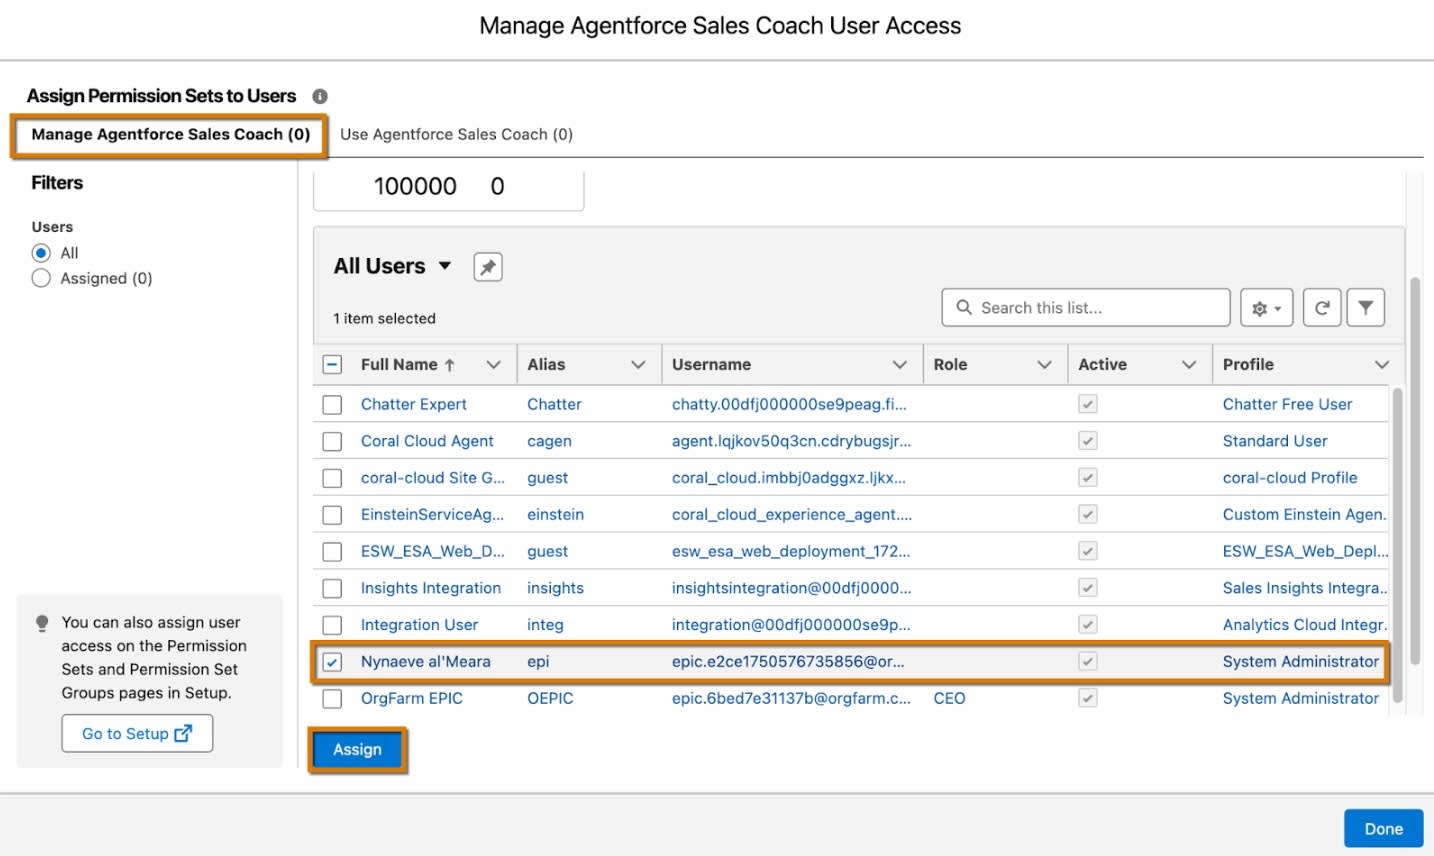The height and width of the screenshot is (856, 1434).
Task: Open Chatter Free User profile link
Action: pyautogui.click(x=1287, y=404)
